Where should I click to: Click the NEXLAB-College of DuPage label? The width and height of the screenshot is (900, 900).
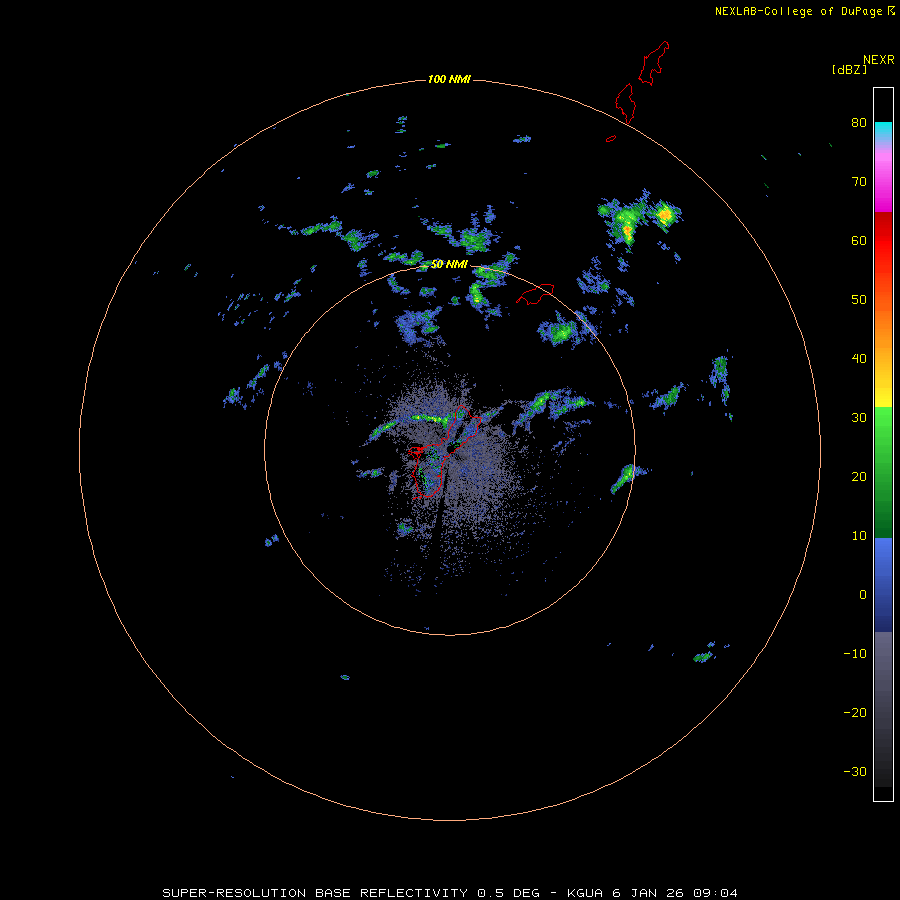pos(805,11)
